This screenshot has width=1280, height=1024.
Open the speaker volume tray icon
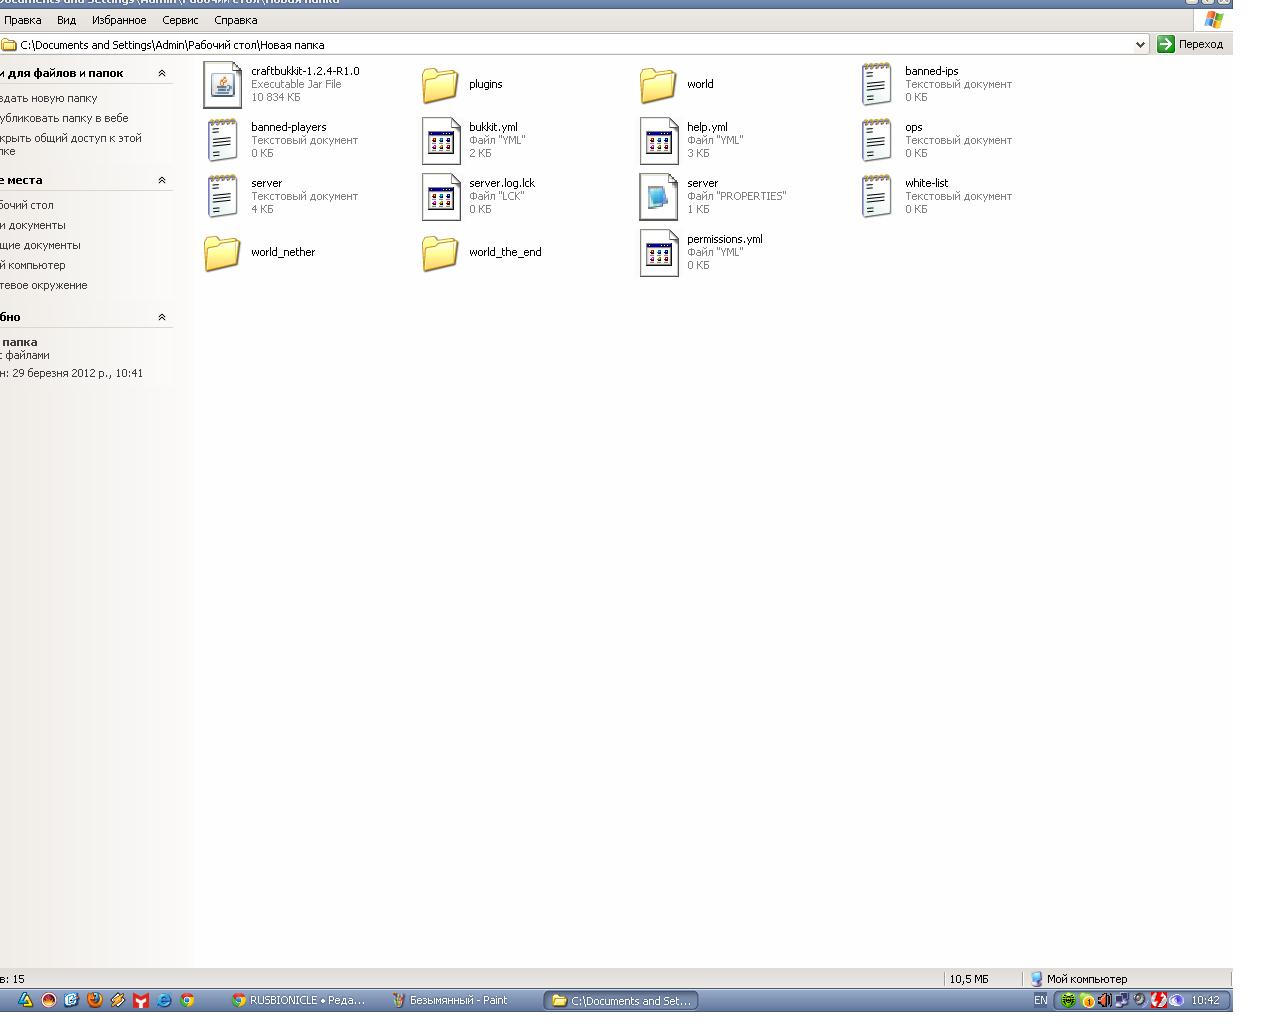click(1104, 1000)
